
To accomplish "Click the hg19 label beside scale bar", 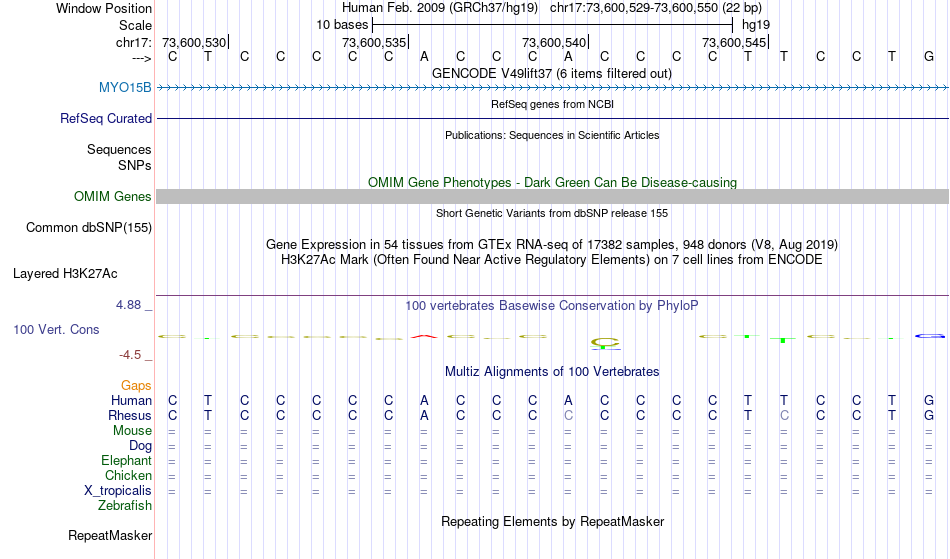I will click(756, 25).
